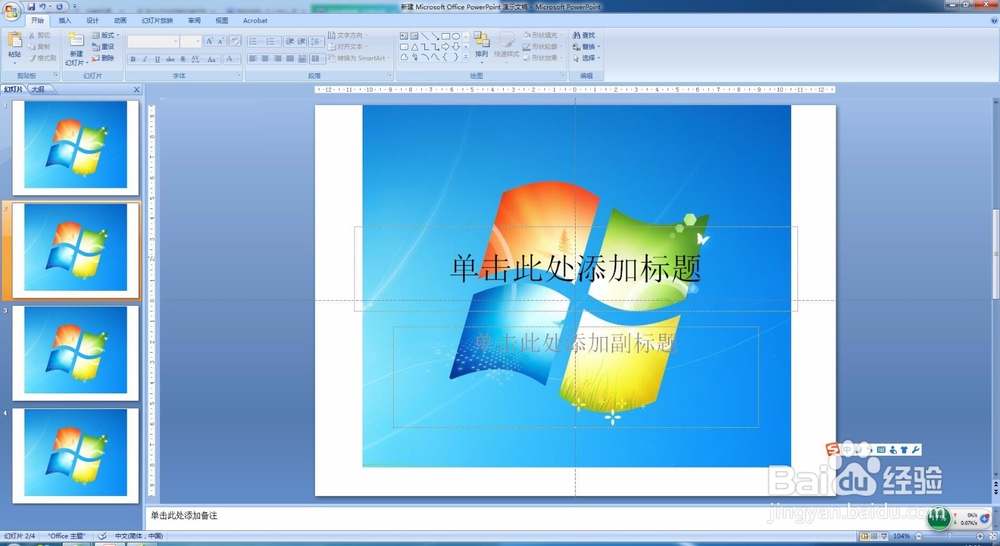Open the 排列 arrange menu
Viewport: 1000px width, 546px height.
point(482,46)
